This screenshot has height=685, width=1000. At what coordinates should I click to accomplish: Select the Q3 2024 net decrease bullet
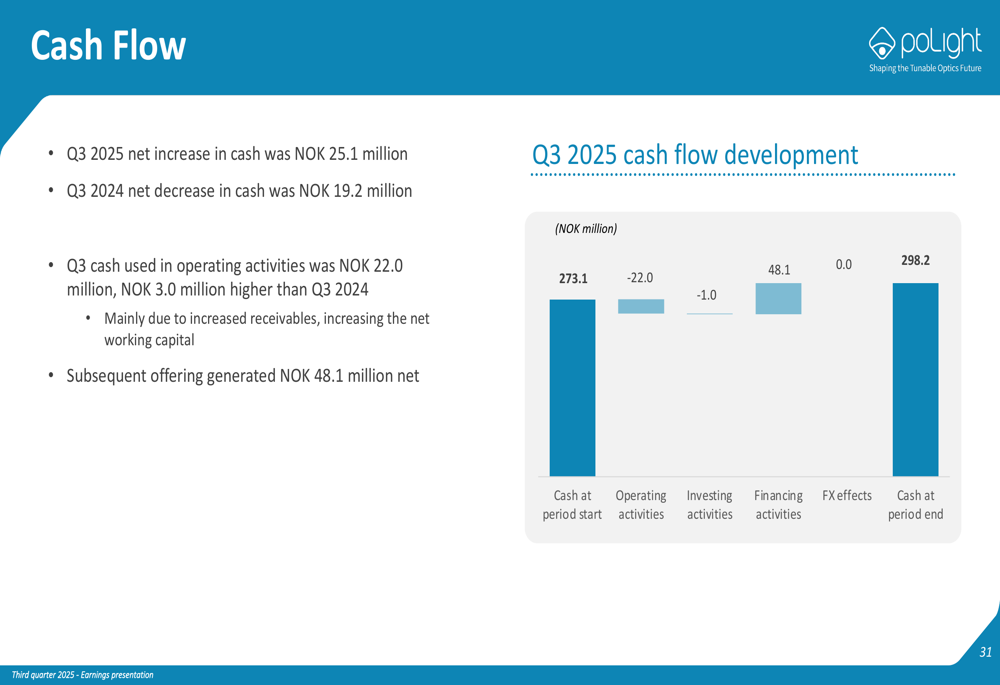(239, 191)
